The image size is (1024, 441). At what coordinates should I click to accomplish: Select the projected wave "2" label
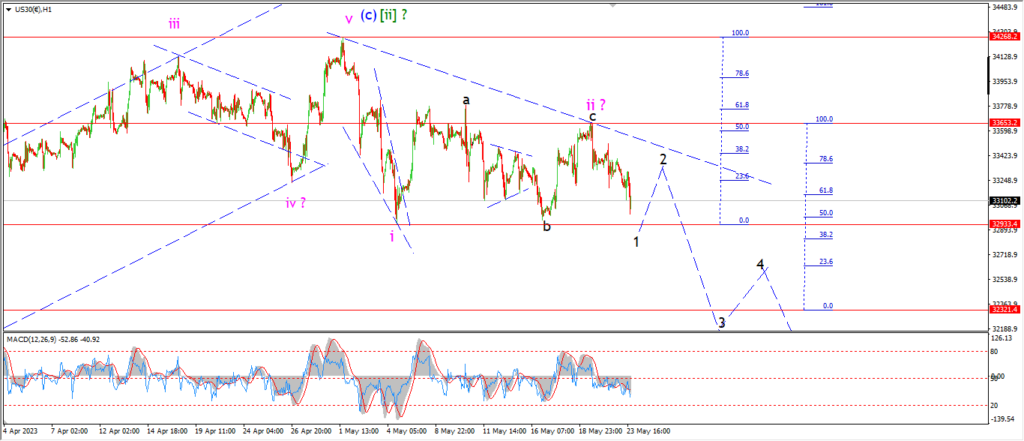(662, 159)
